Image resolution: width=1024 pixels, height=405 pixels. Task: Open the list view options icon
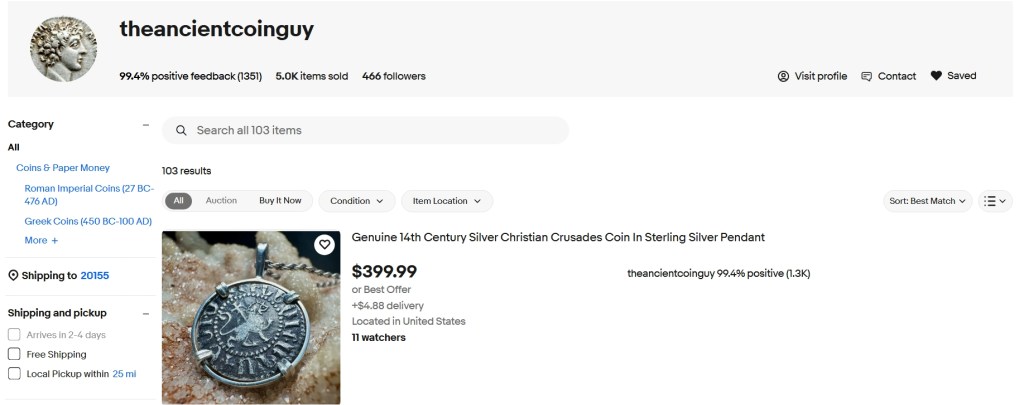(x=995, y=201)
